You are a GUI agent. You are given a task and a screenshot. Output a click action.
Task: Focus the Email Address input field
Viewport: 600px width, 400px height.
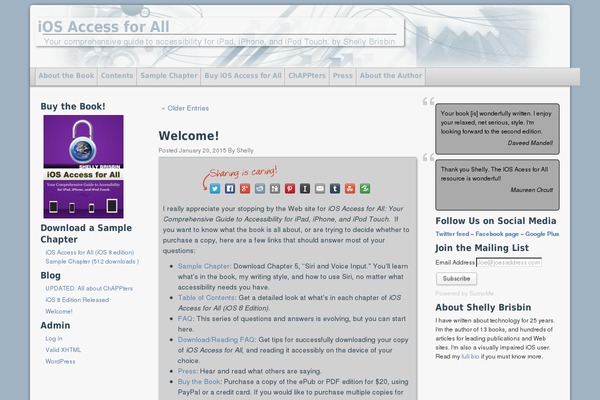tap(509, 263)
